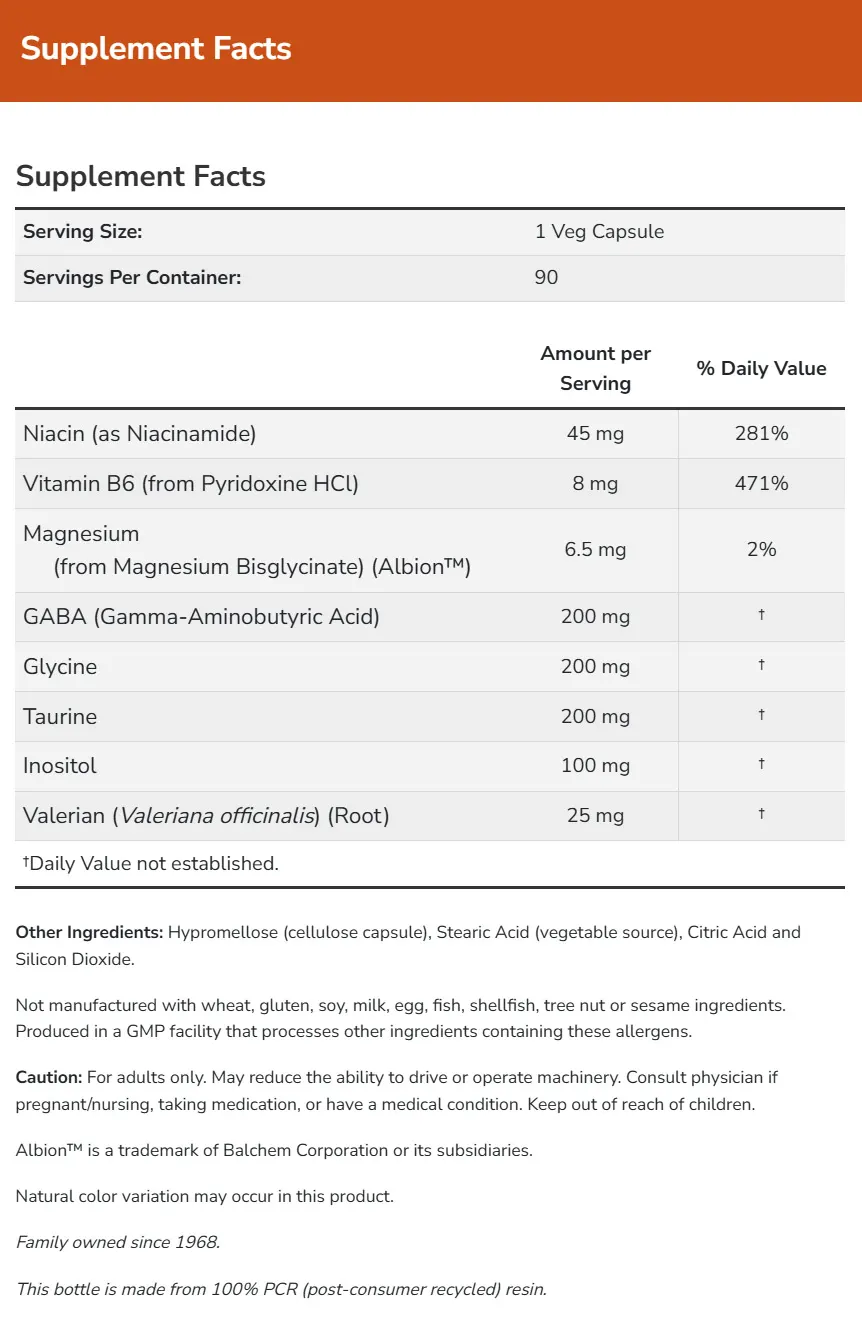This screenshot has width=862, height=1321.
Task: Select the Serving Size label
Action: click(83, 232)
